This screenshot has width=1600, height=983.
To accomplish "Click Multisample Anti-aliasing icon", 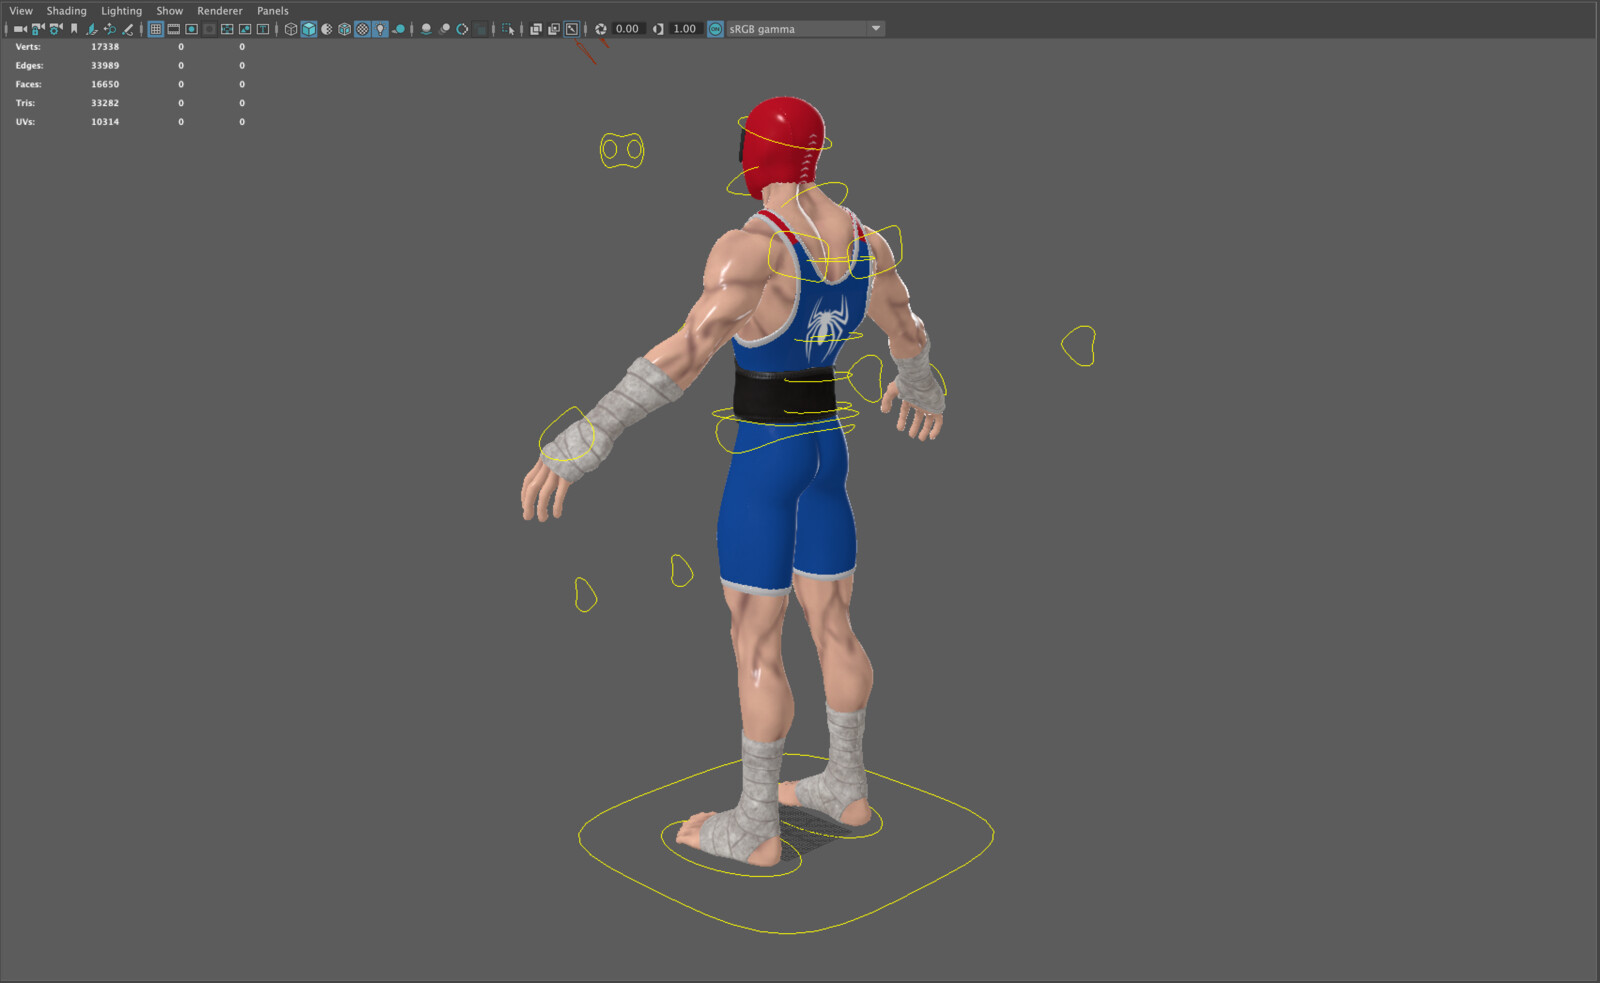I will click(x=462, y=29).
